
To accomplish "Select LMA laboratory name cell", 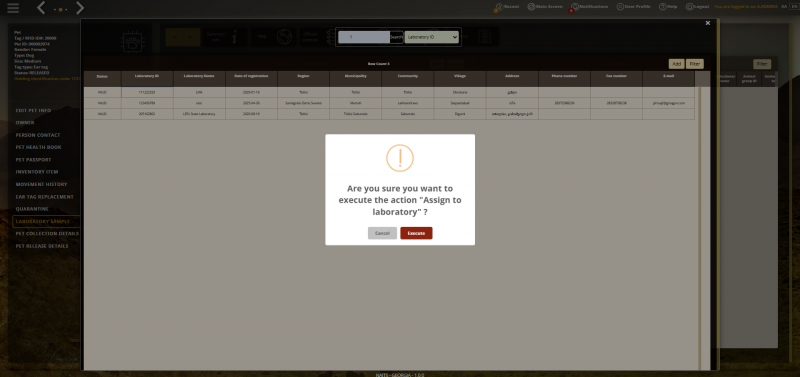I will pos(199,92).
